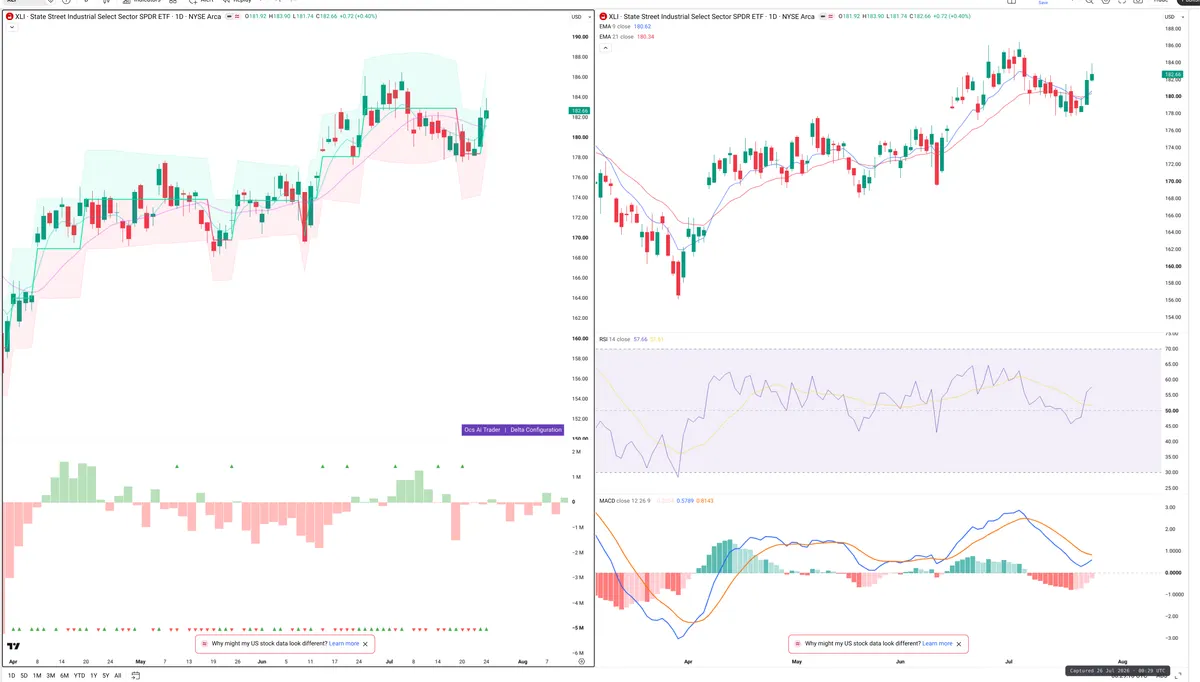Open the USD currency dropdown on right chart
The height and width of the screenshot is (682, 1200).
pos(1173,17)
